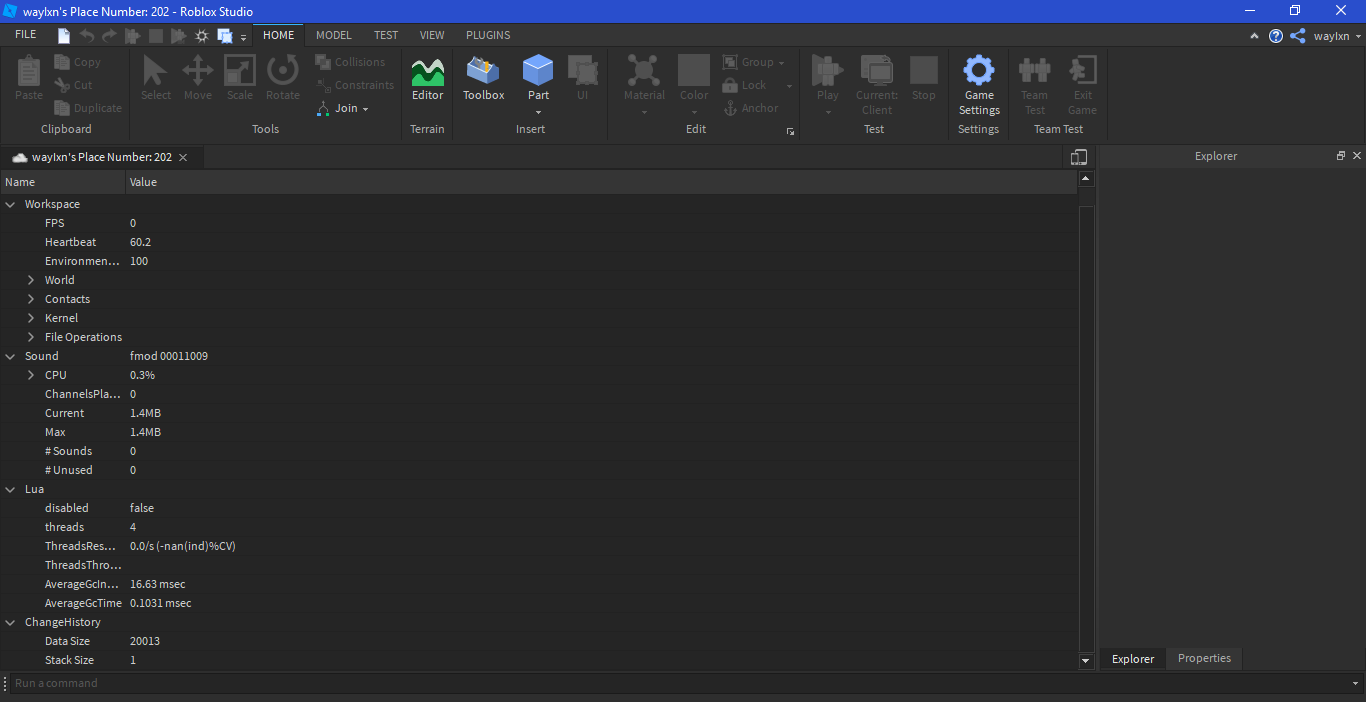Toggle the Anchor option
Viewport: 1366px width, 702px height.
pos(751,108)
